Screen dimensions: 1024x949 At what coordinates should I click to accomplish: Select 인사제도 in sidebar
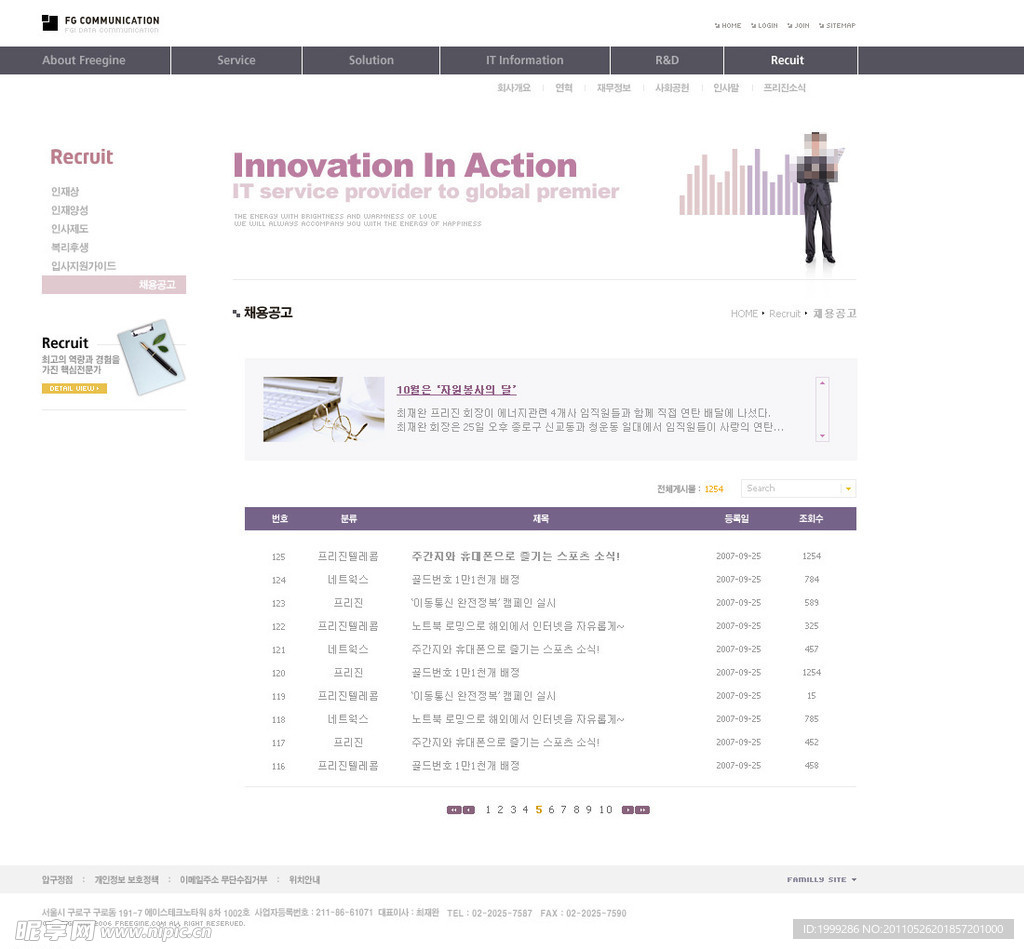point(69,229)
